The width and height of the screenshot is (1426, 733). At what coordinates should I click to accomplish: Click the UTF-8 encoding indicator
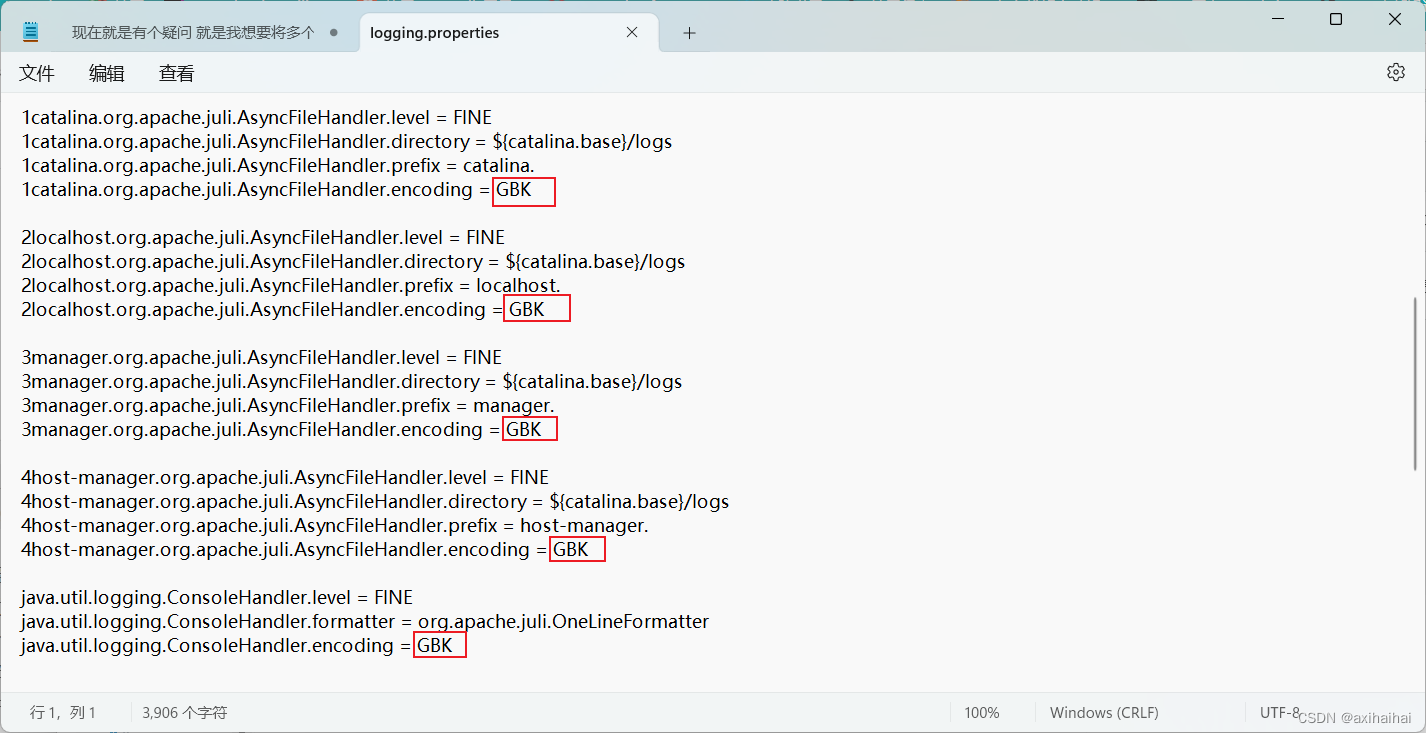coord(1280,713)
